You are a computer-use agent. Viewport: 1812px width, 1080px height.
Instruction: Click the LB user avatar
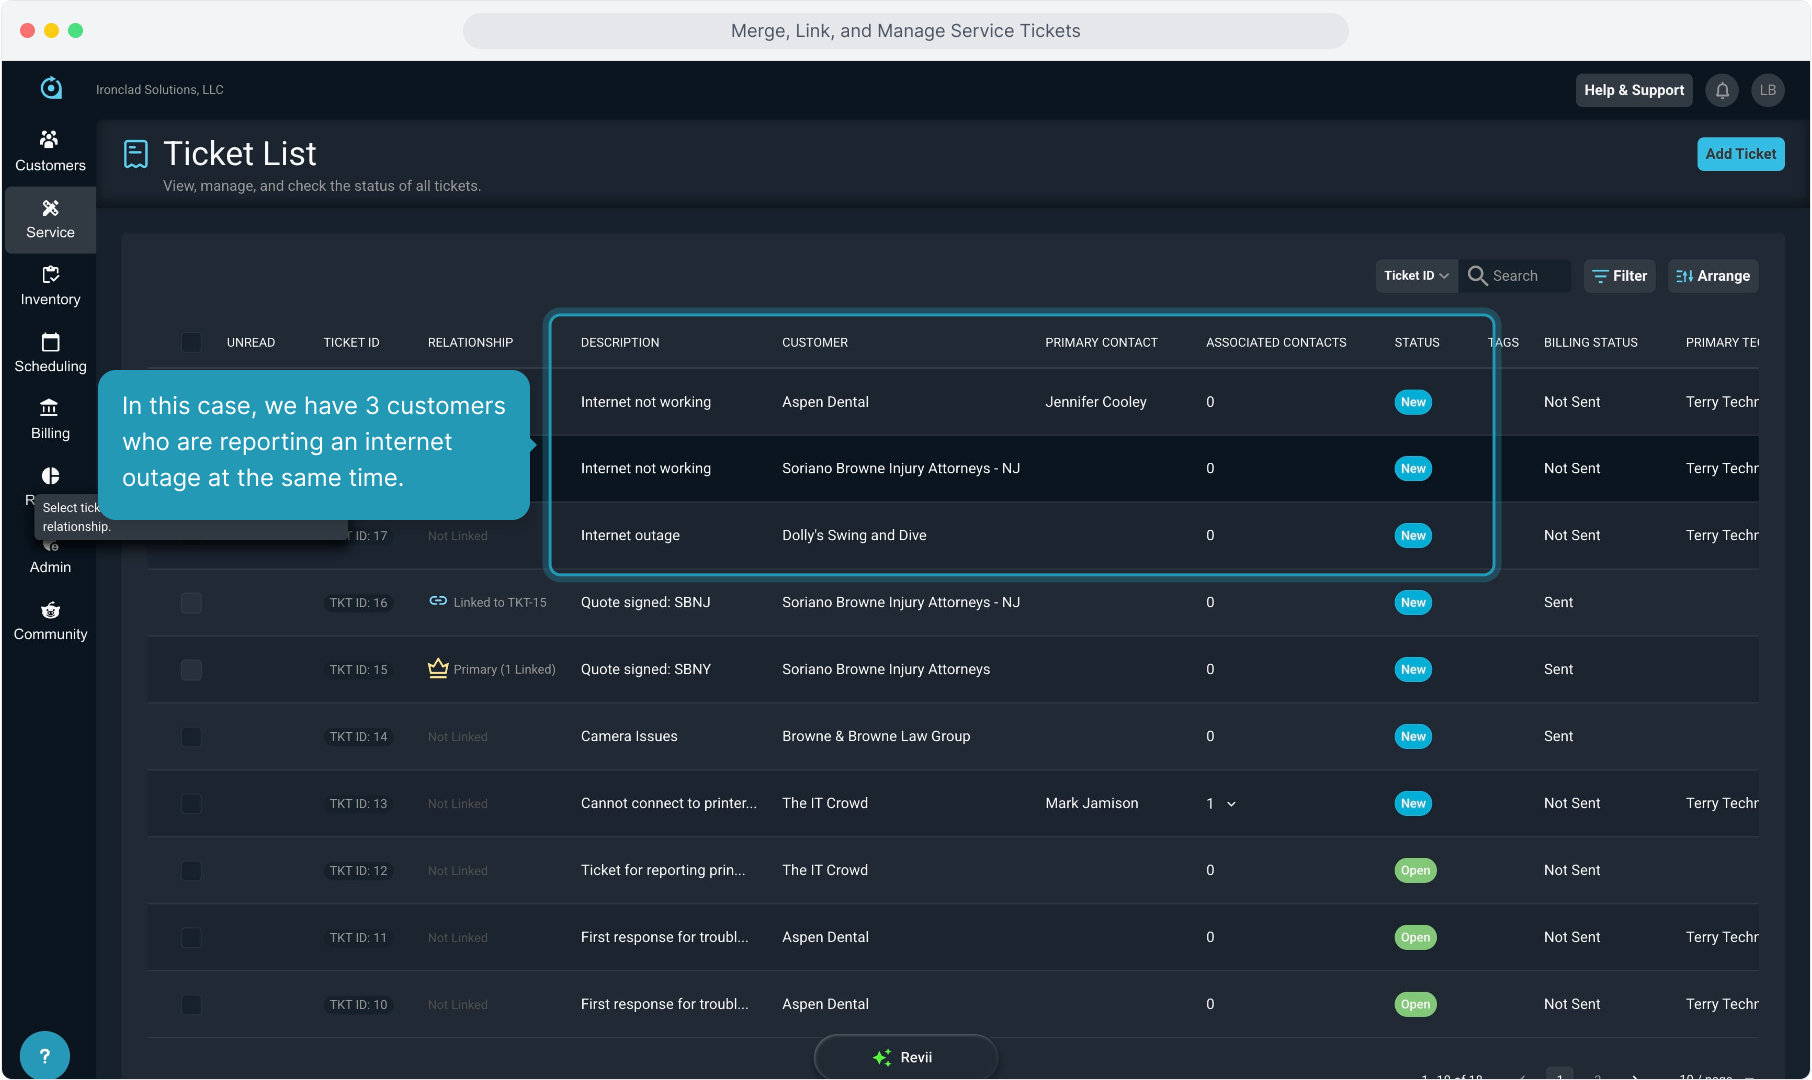(x=1767, y=90)
